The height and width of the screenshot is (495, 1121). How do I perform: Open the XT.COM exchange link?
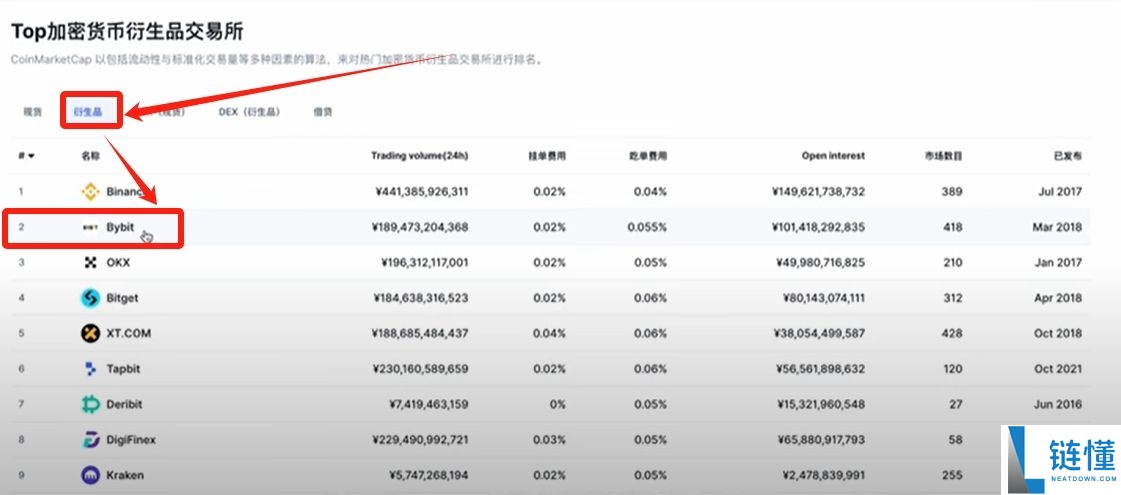click(x=129, y=333)
